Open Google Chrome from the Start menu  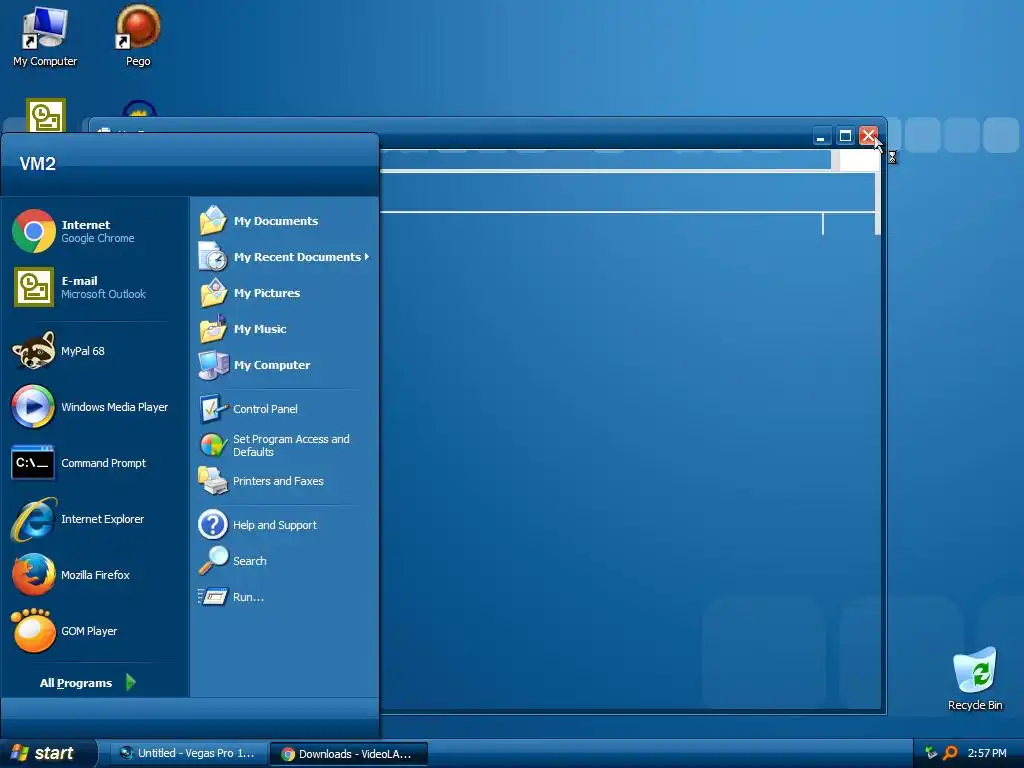pyautogui.click(x=95, y=231)
